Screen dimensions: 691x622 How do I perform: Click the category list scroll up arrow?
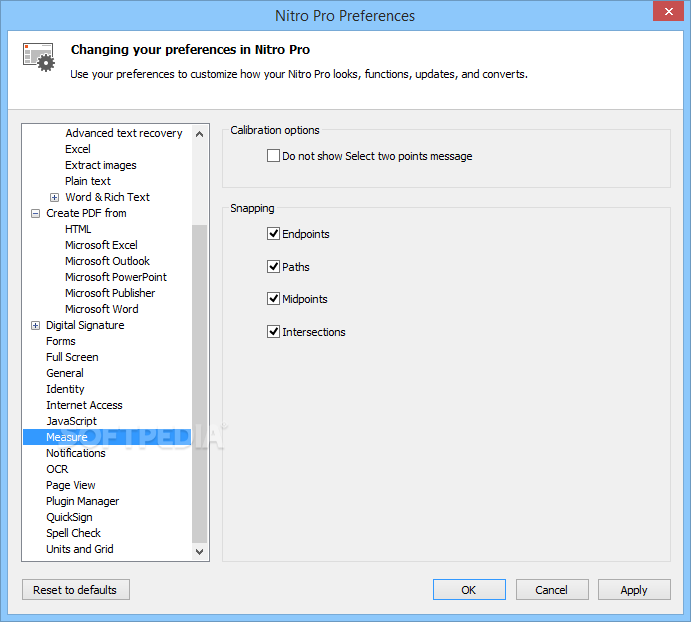[x=199, y=134]
